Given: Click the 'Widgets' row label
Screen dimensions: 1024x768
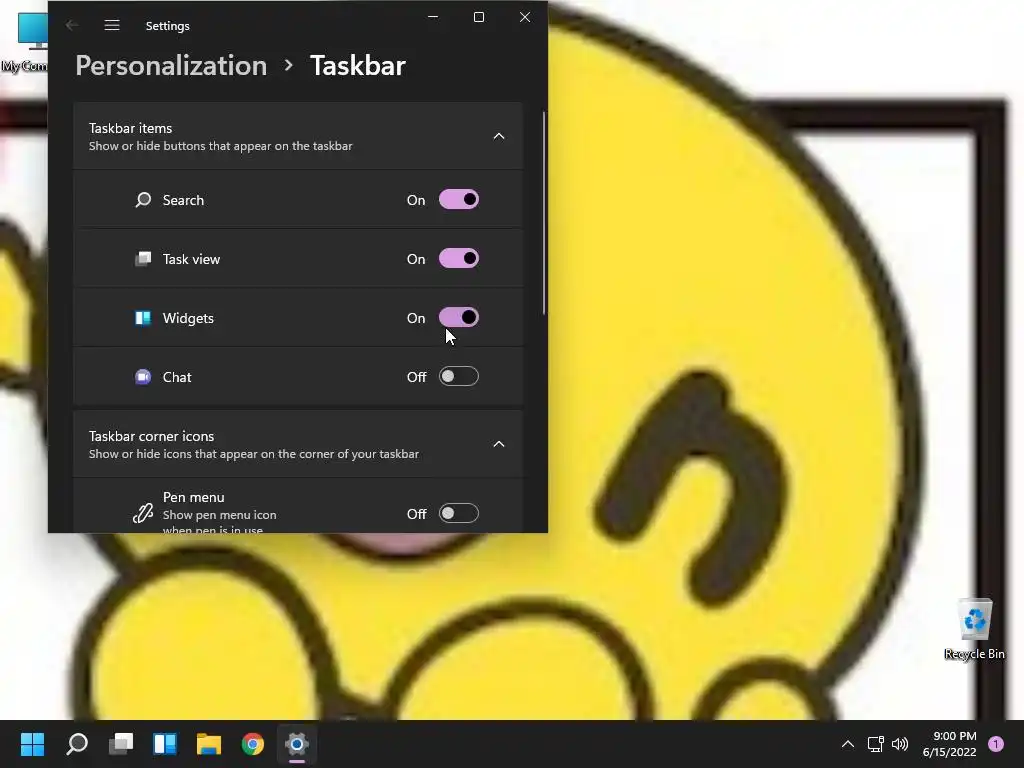Looking at the screenshot, I should point(188,318).
